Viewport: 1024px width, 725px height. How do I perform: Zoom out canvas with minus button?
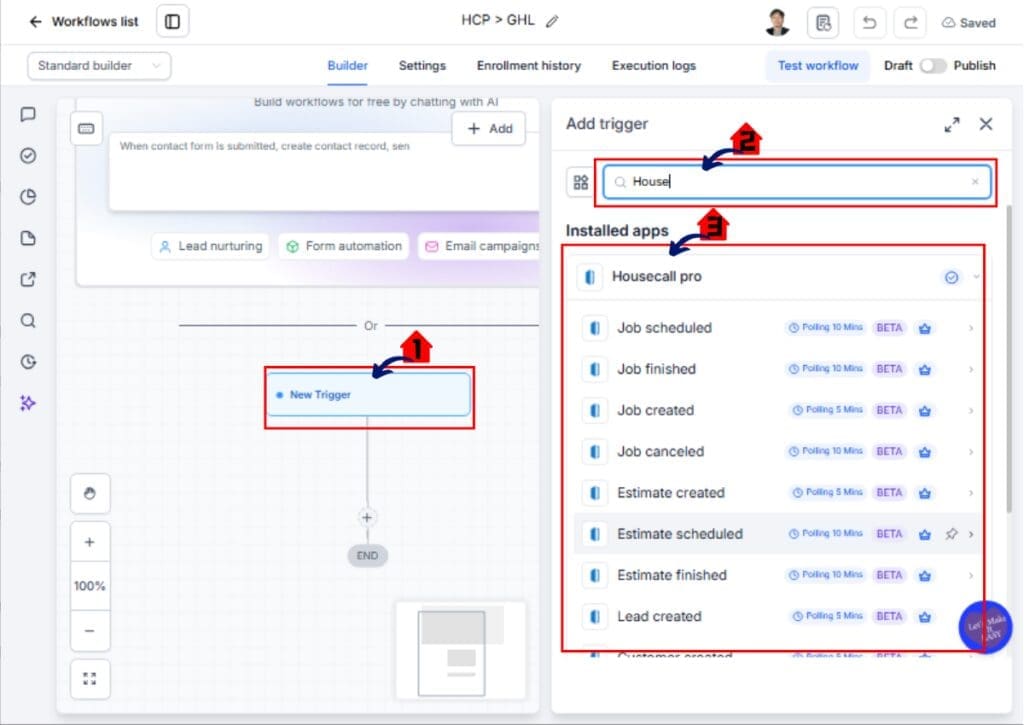[x=90, y=631]
